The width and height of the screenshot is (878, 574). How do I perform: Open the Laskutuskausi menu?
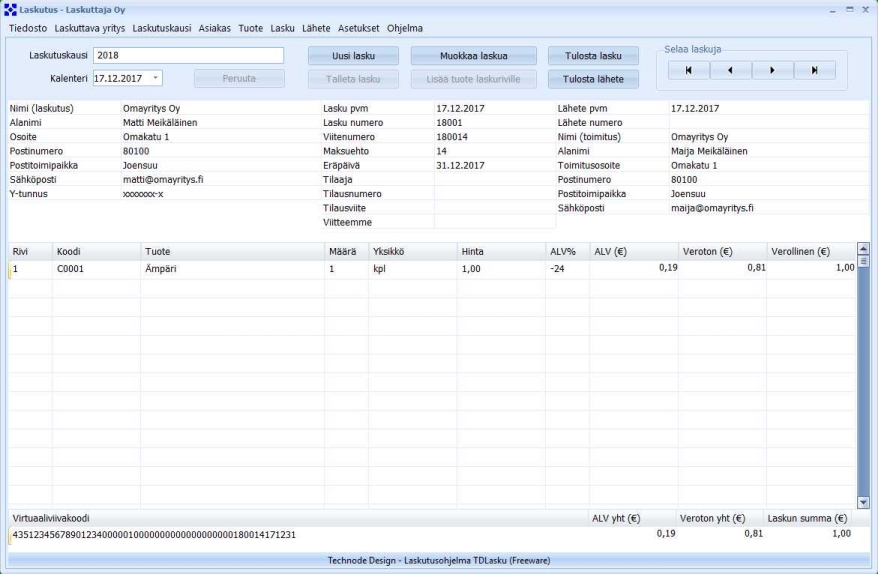coord(162,28)
